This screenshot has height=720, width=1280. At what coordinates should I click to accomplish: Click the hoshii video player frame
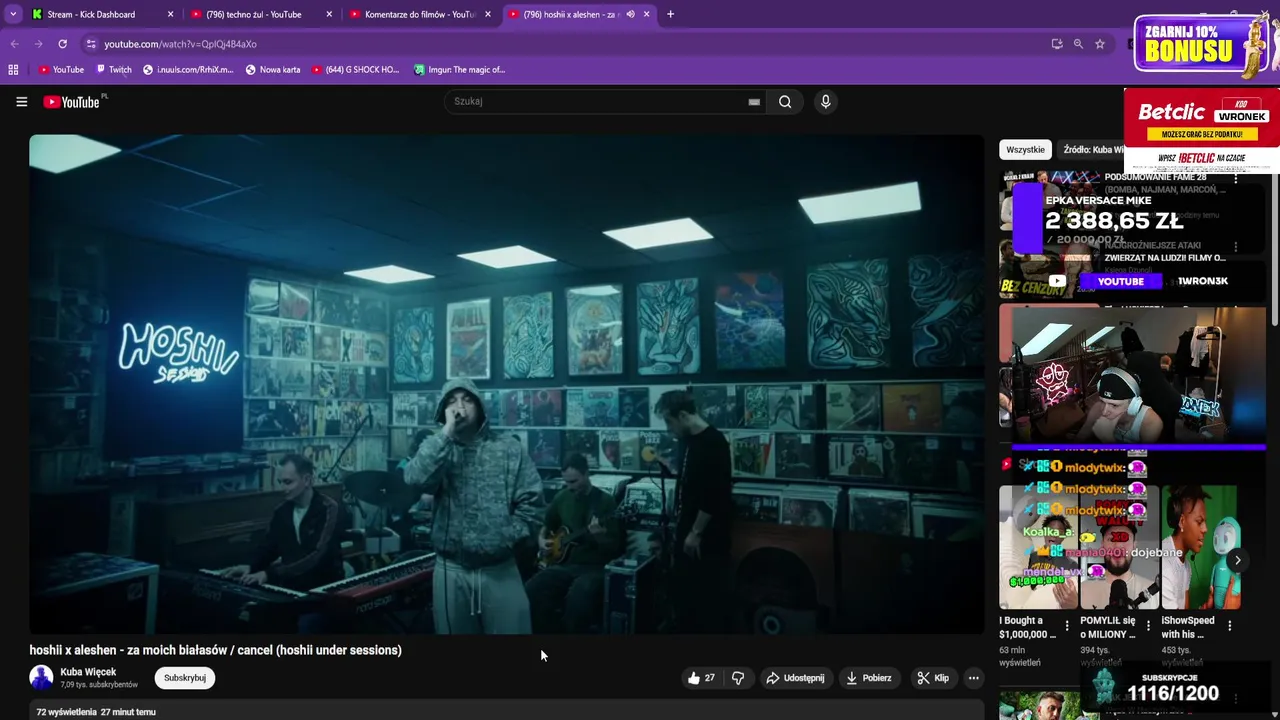[507, 384]
